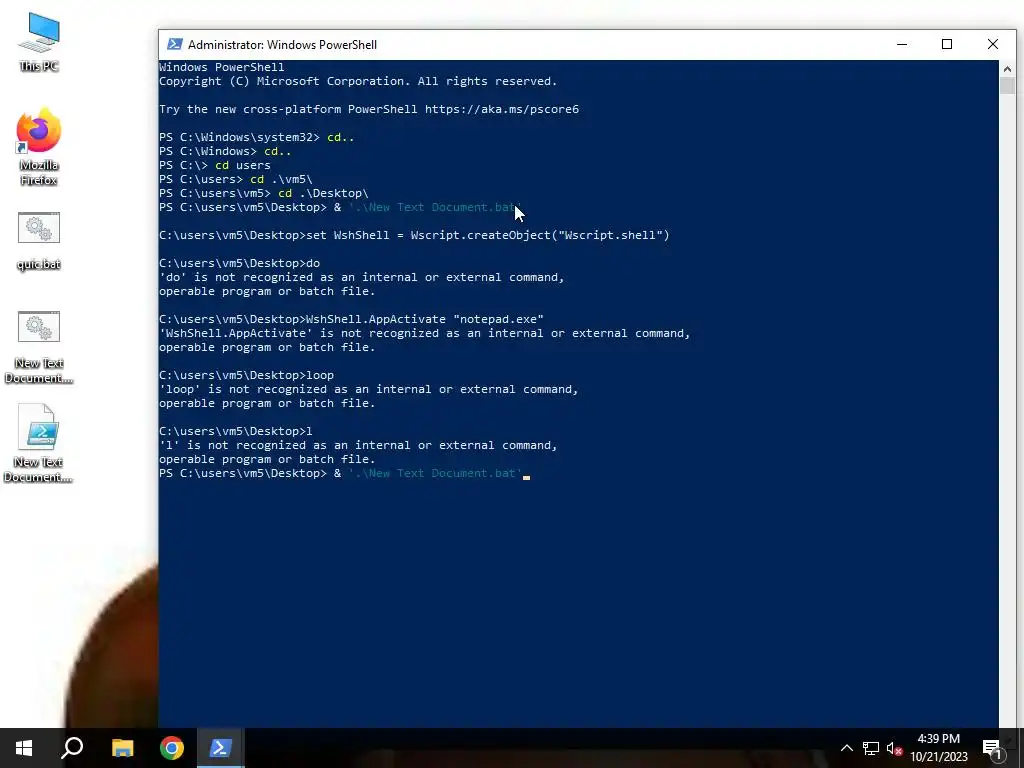Screen dimensions: 1024x768
Task: Open File Explorer from the taskbar
Action: click(122, 748)
